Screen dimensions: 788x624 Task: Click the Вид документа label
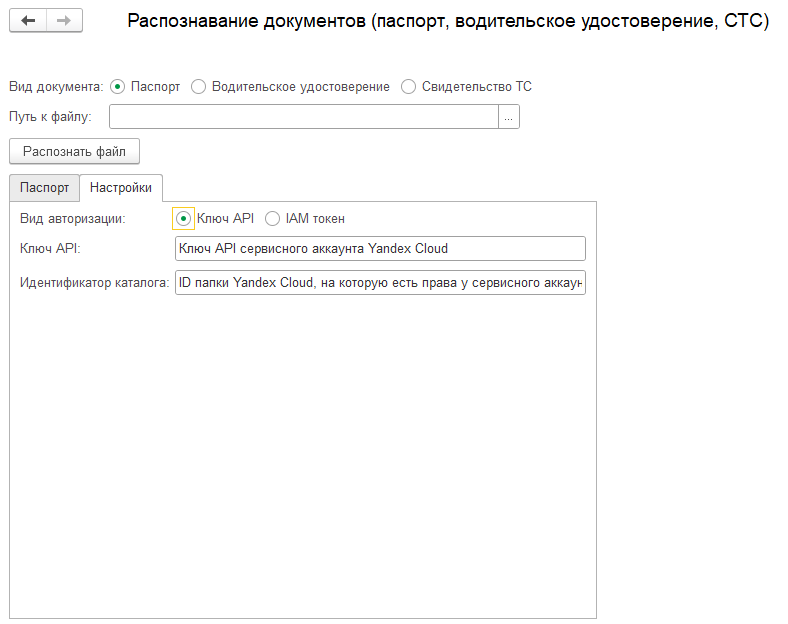pyautogui.click(x=56, y=87)
